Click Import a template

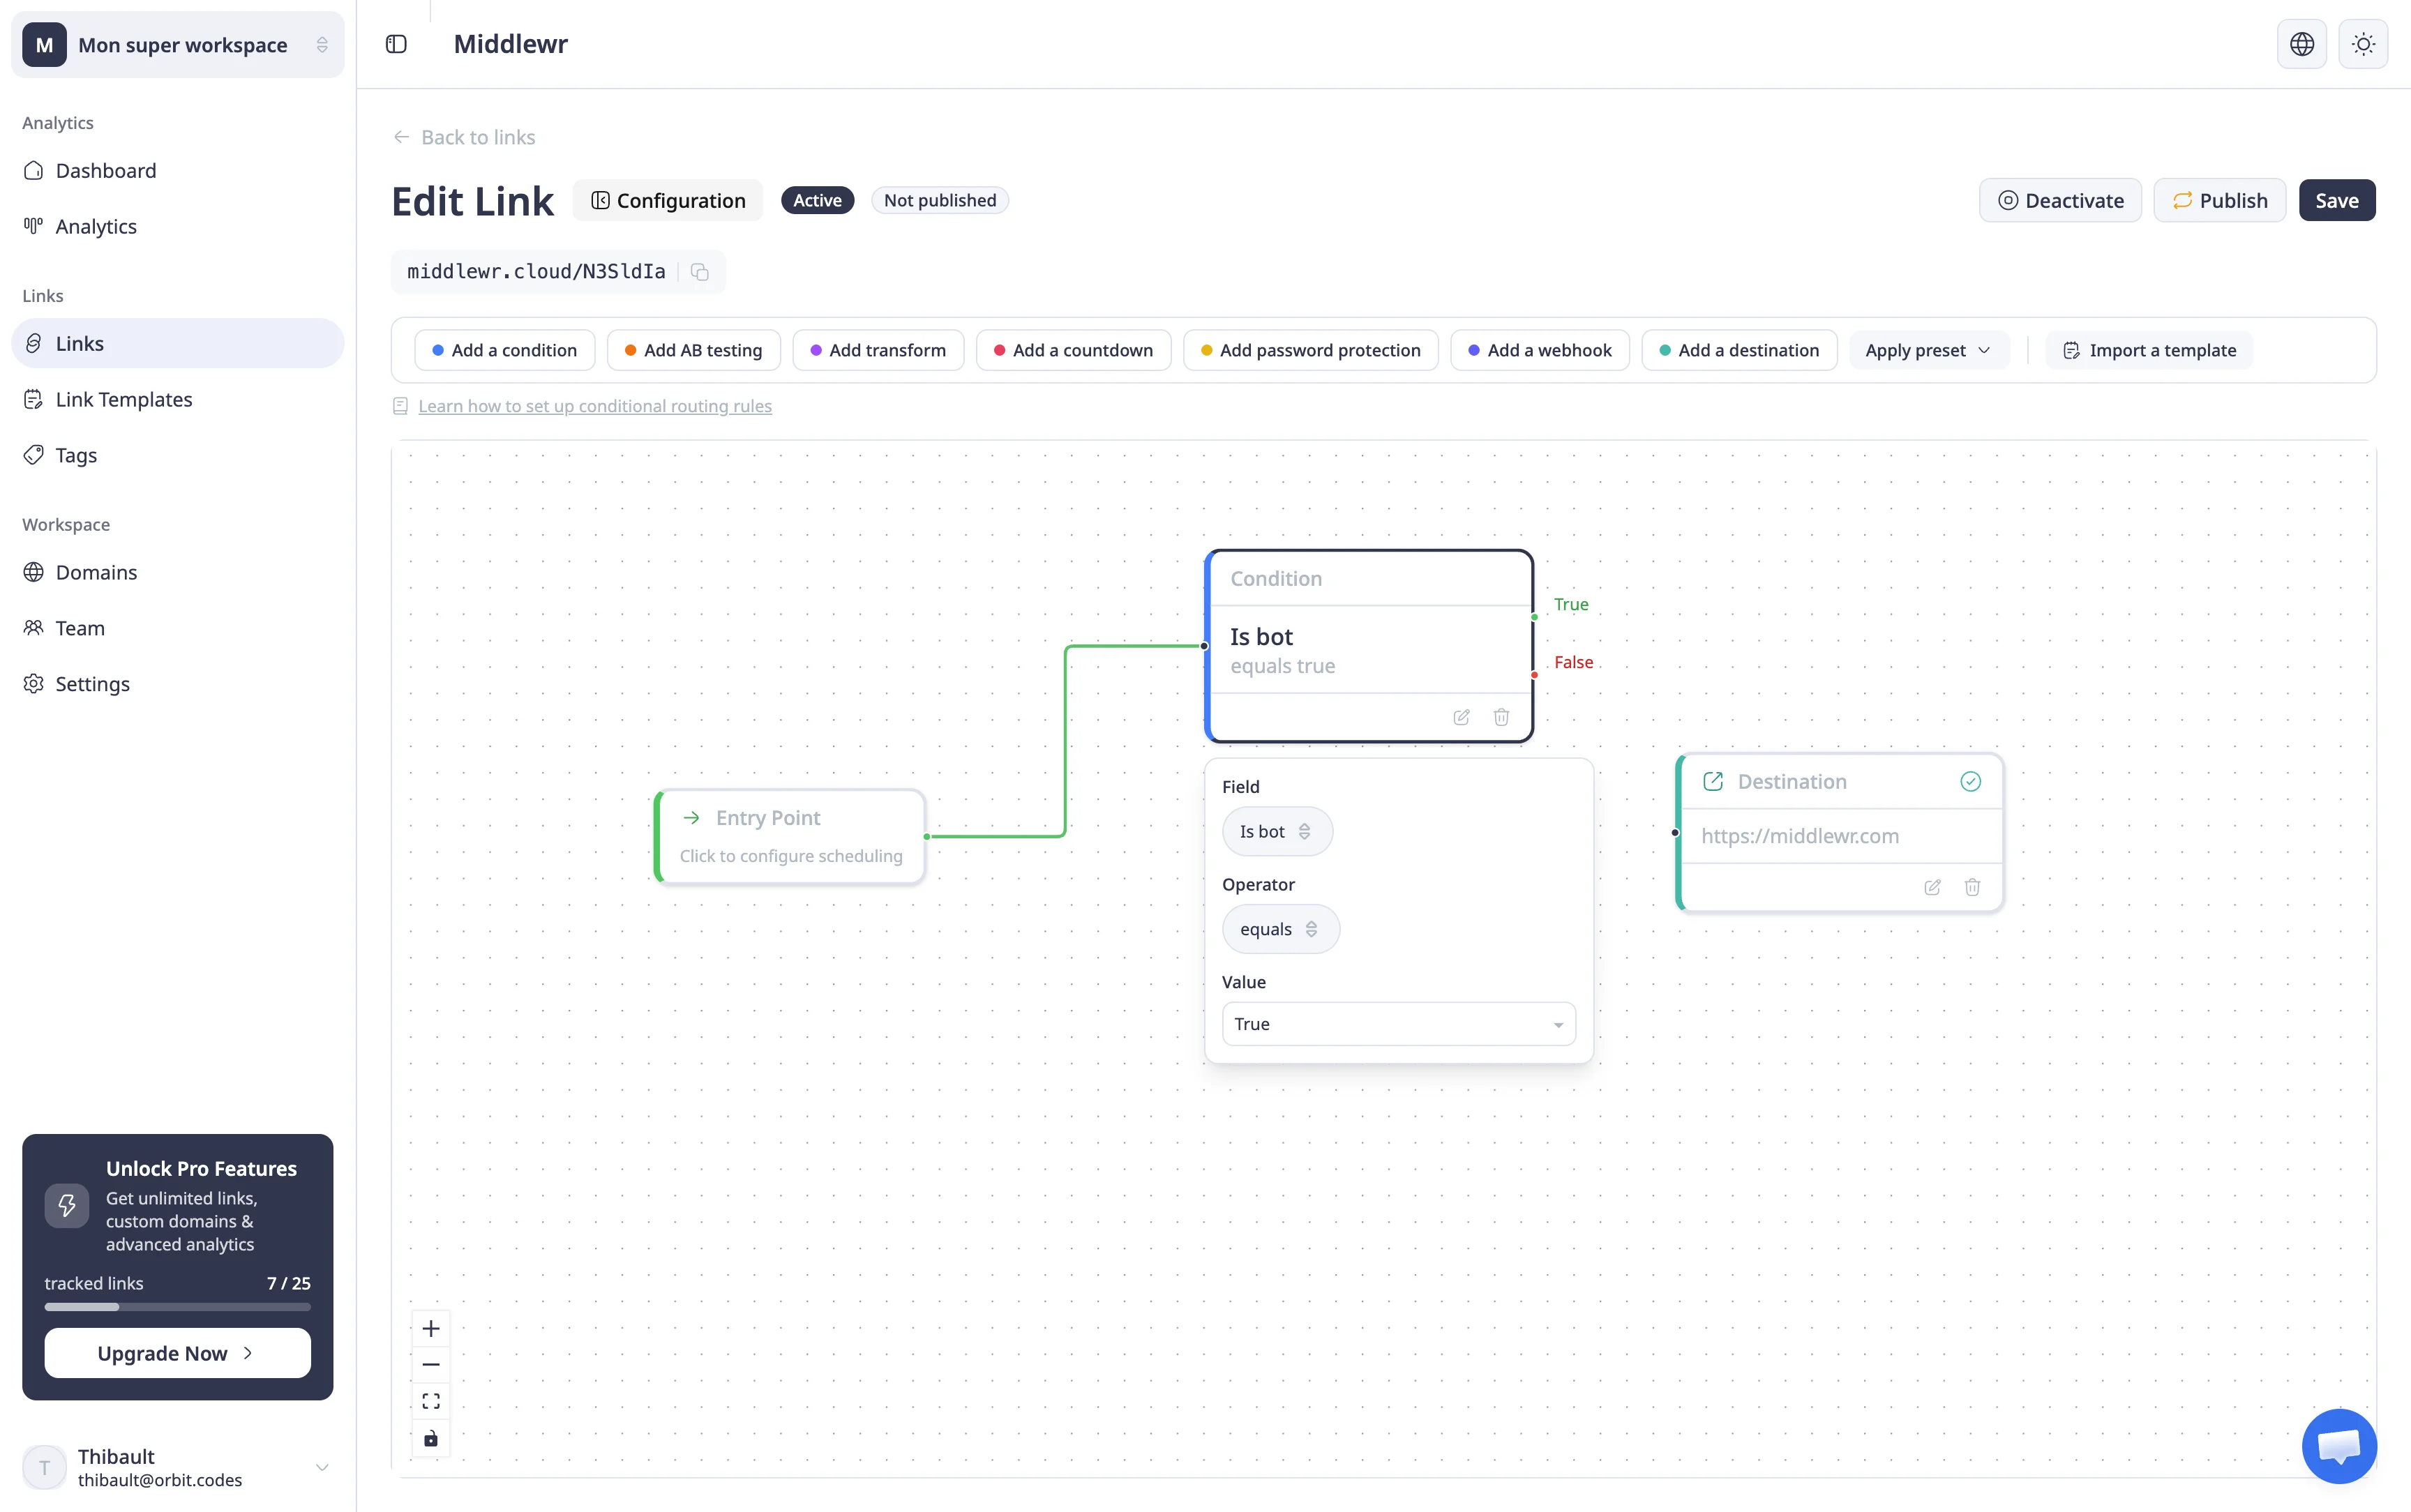2149,350
